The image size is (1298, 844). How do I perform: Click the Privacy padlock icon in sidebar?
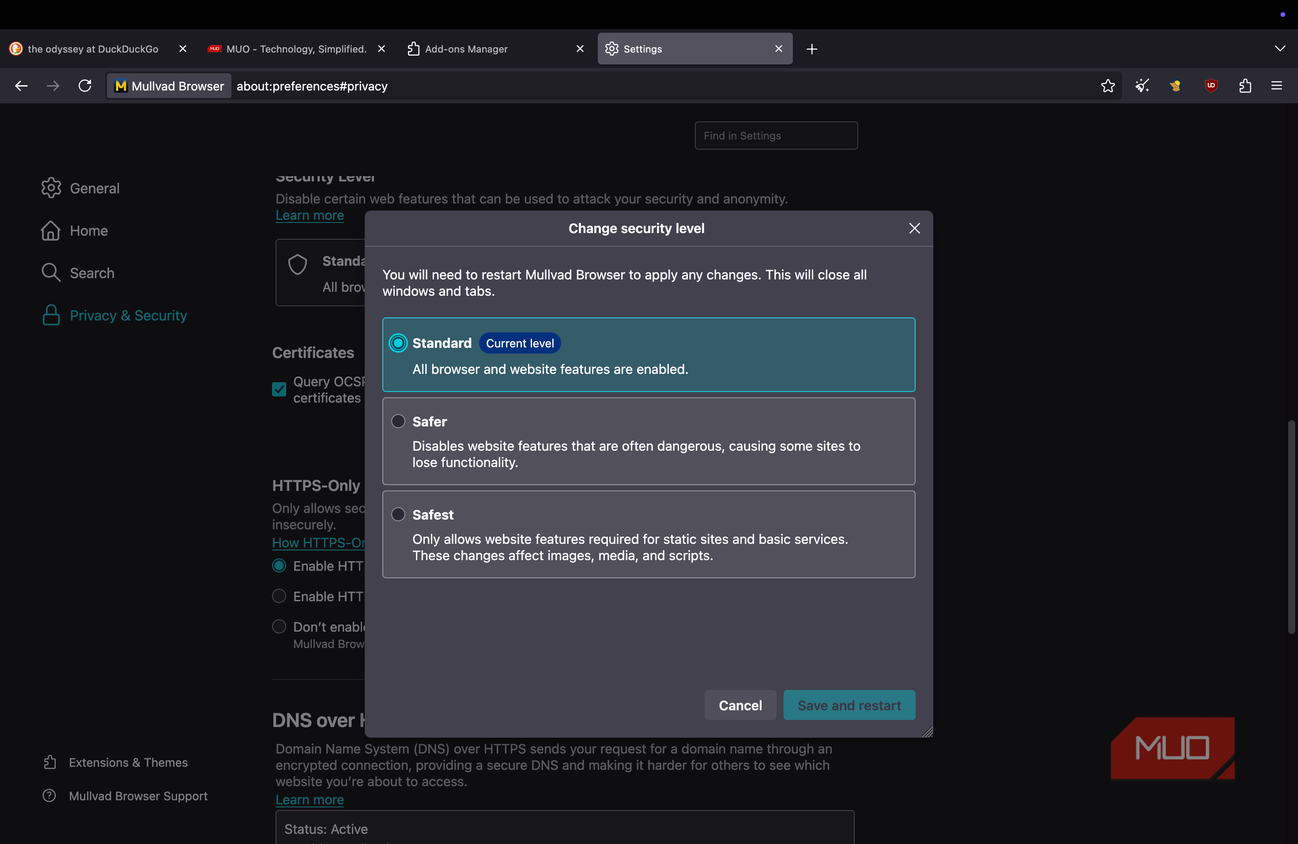point(51,316)
